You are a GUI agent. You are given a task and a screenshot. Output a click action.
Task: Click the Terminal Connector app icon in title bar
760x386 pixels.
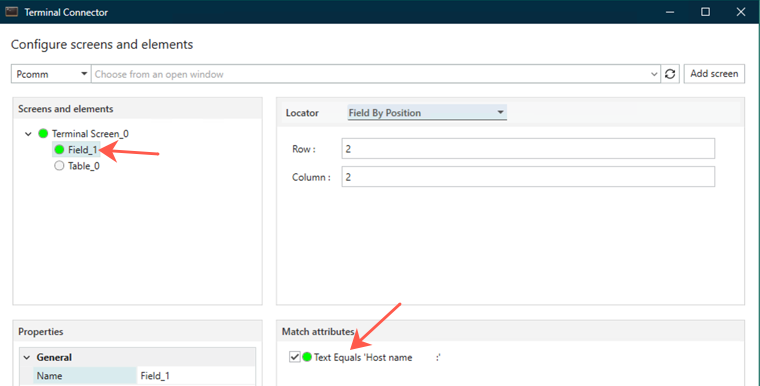point(12,12)
